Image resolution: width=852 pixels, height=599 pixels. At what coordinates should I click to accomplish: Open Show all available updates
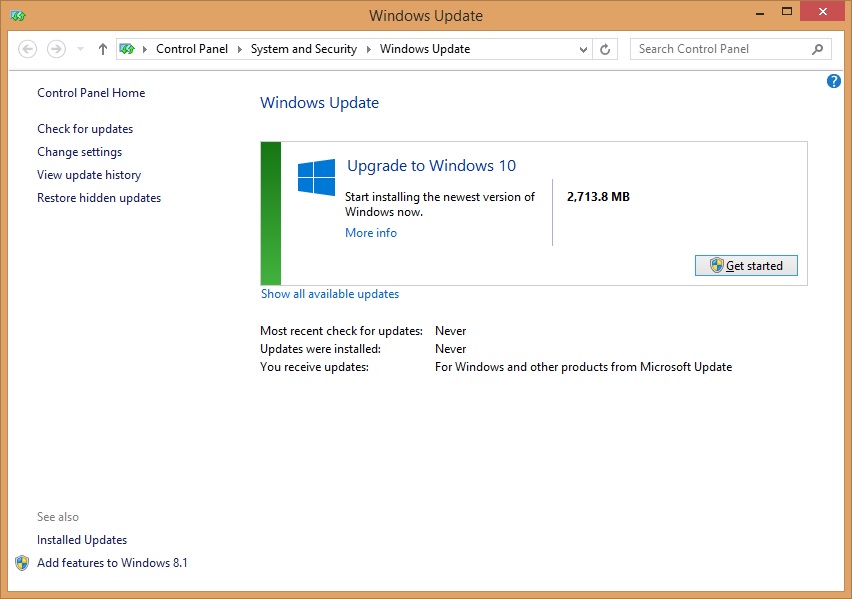330,294
